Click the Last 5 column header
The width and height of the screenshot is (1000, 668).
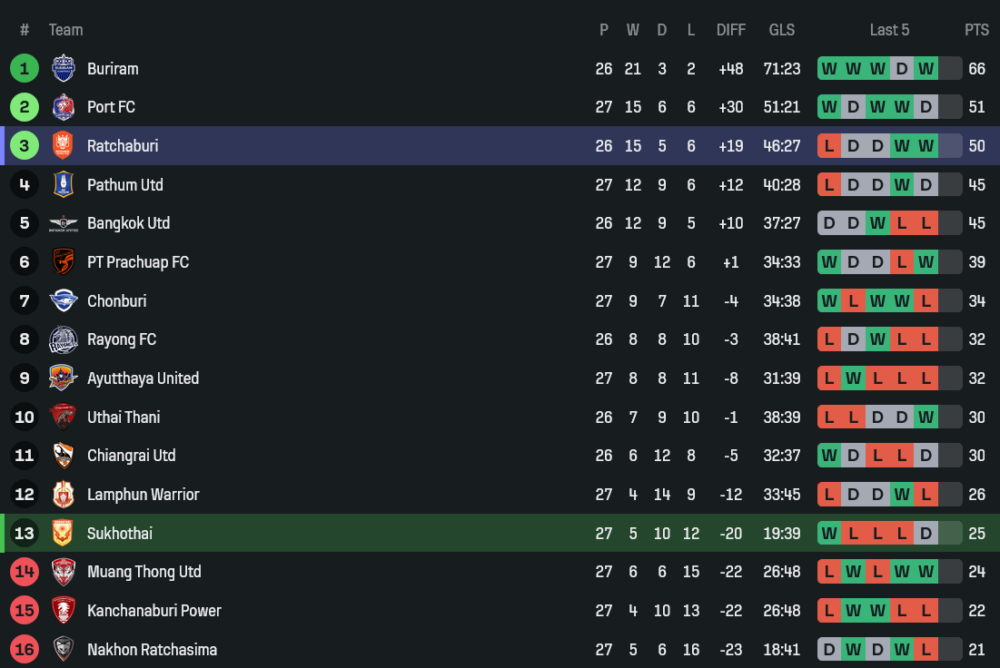click(x=889, y=30)
